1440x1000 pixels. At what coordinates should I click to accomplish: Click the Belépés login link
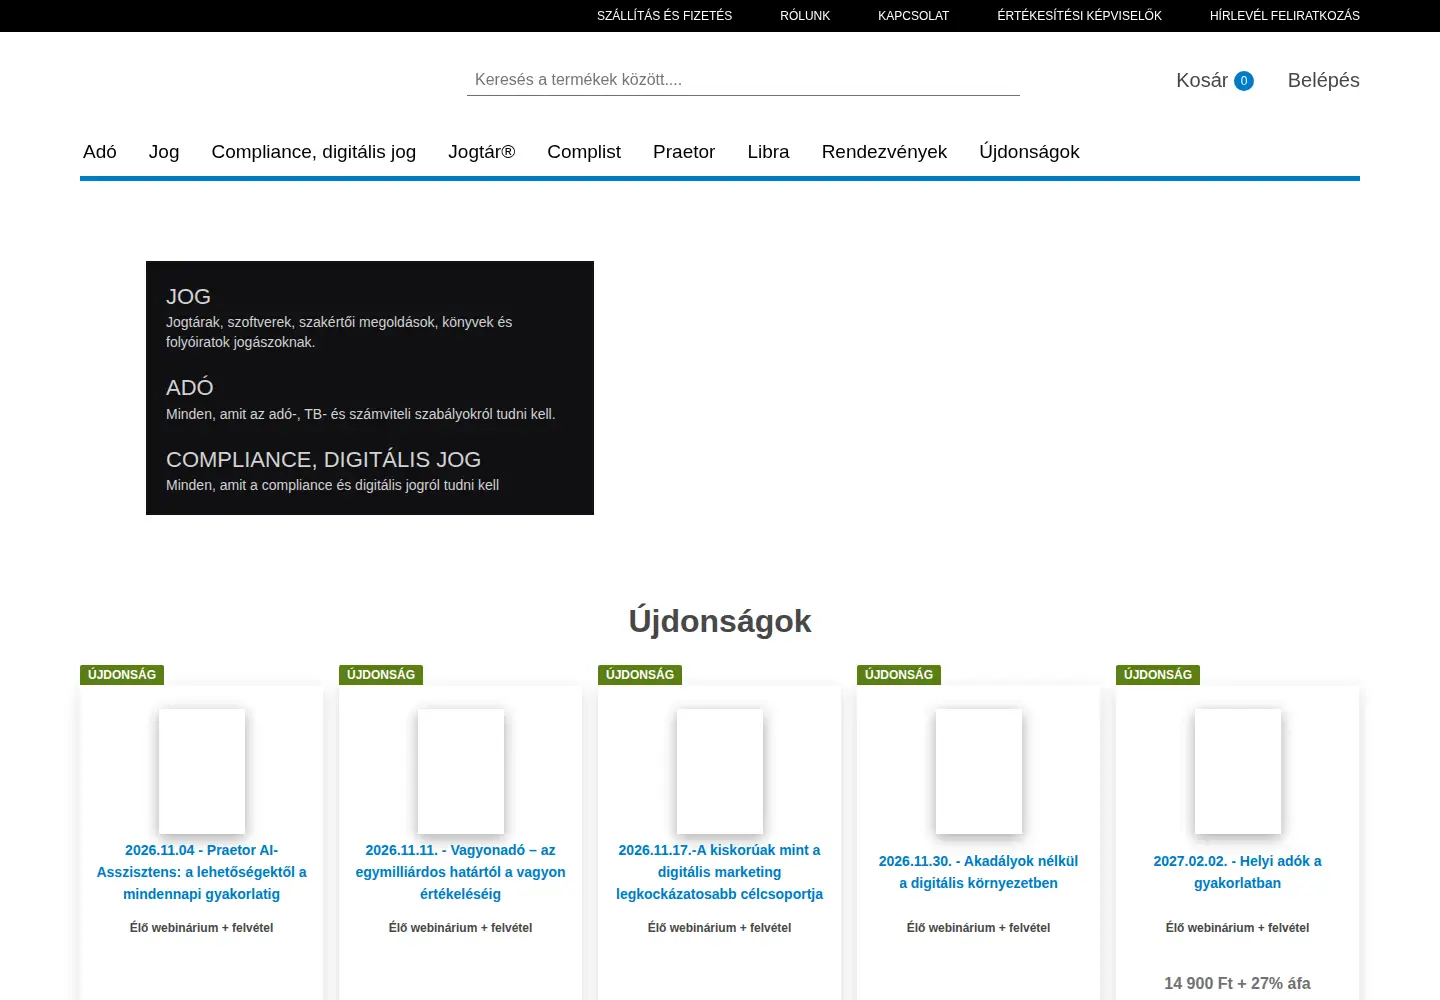[x=1323, y=80]
